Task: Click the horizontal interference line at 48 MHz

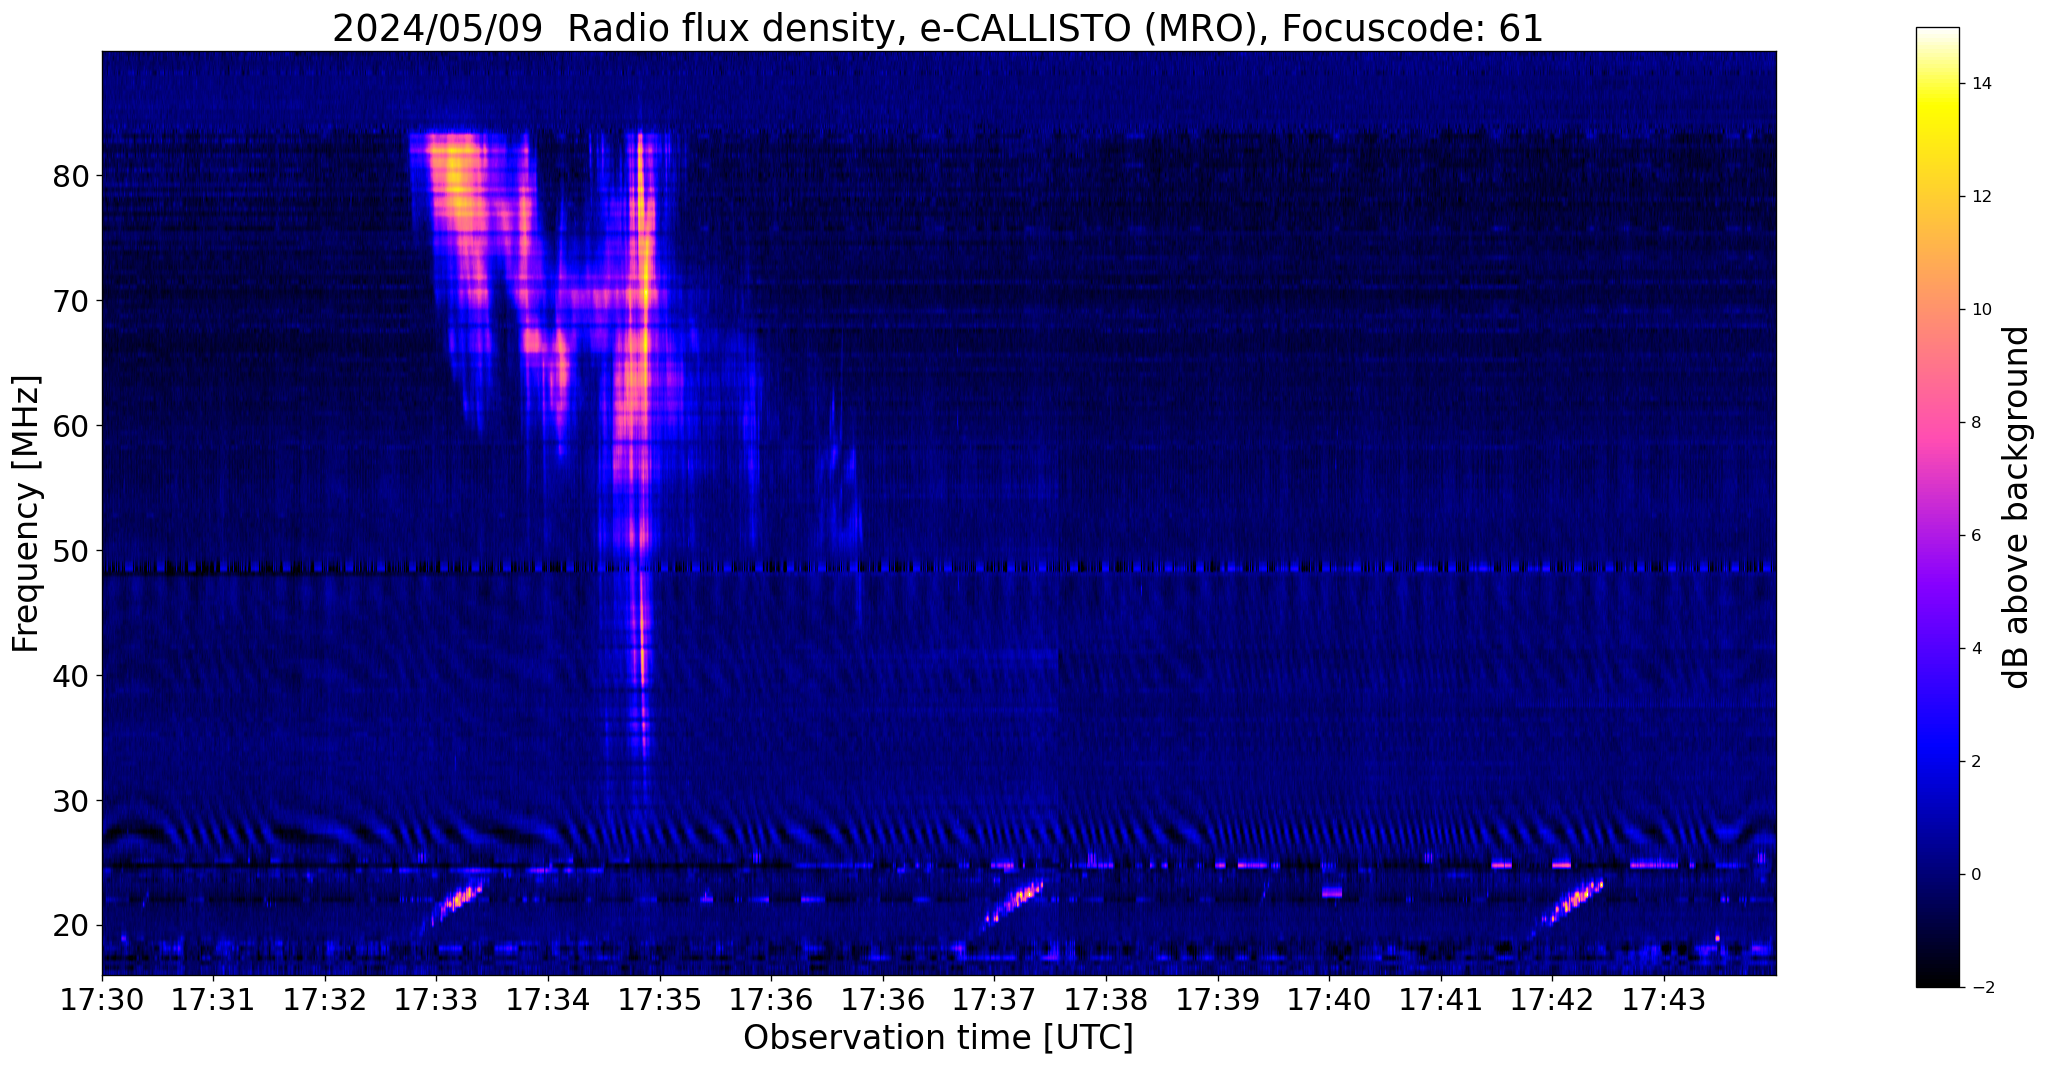Action: tap(939, 568)
